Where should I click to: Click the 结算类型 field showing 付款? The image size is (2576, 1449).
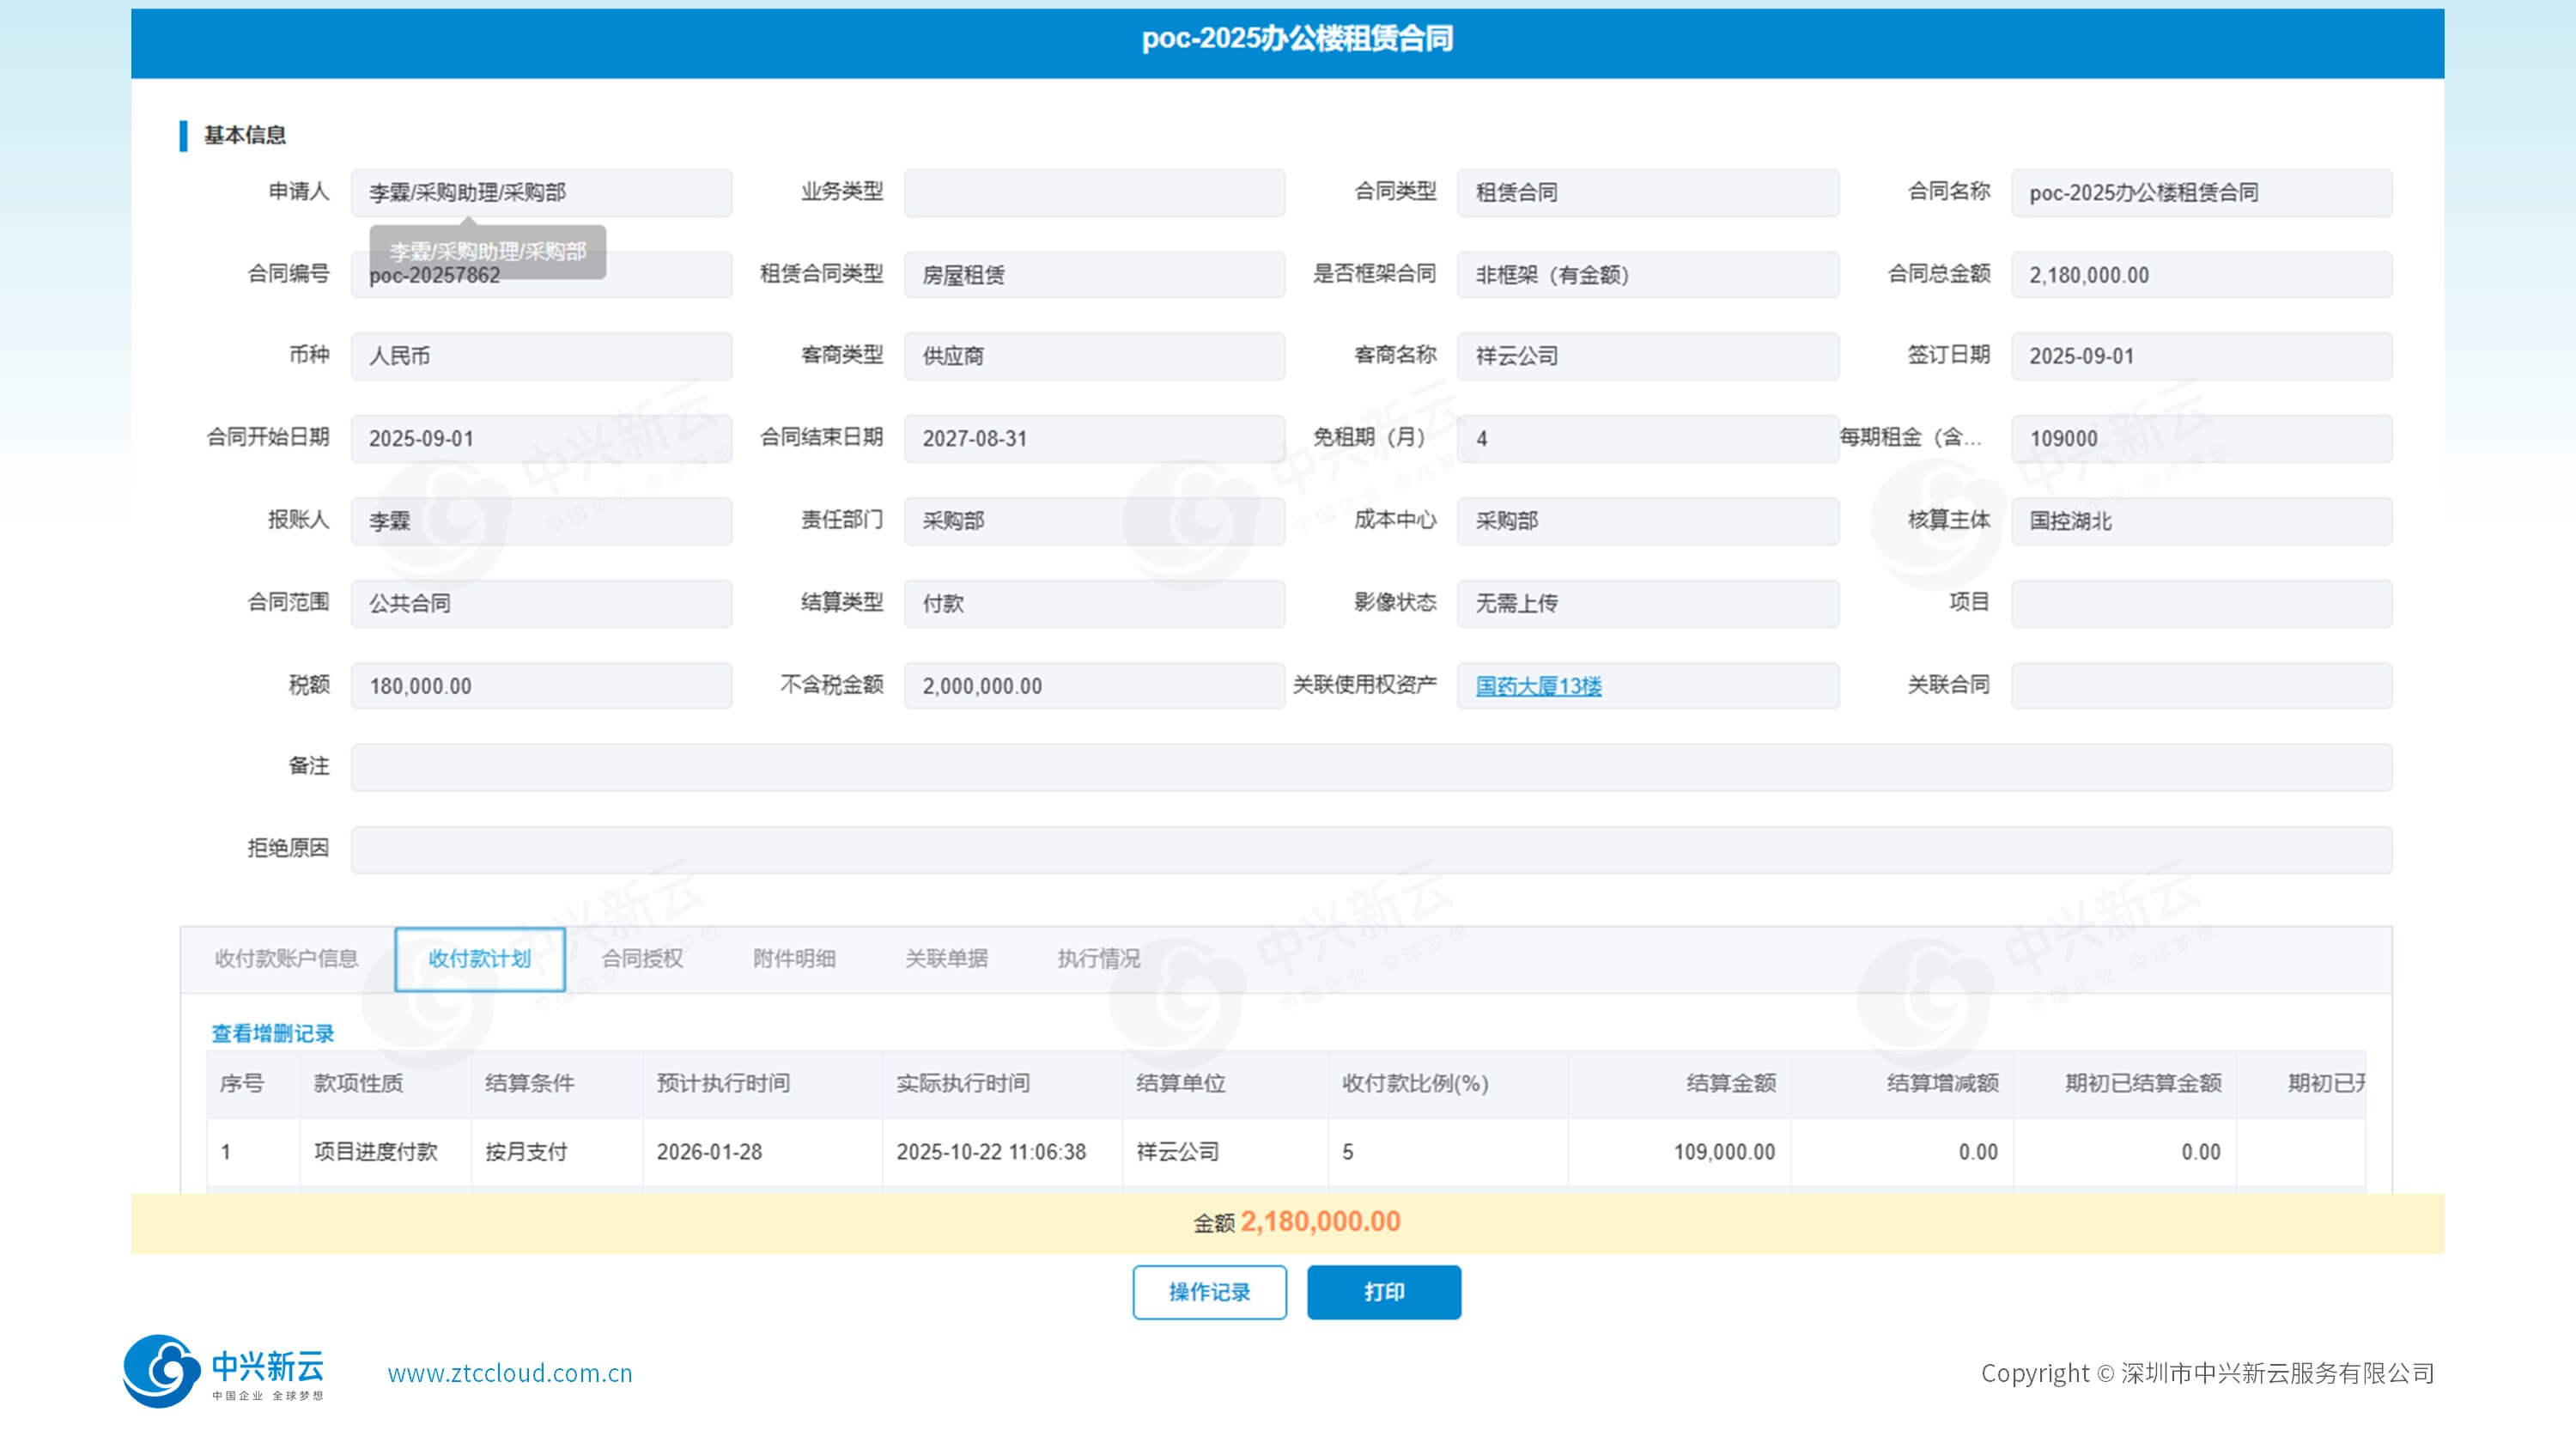(x=1094, y=603)
